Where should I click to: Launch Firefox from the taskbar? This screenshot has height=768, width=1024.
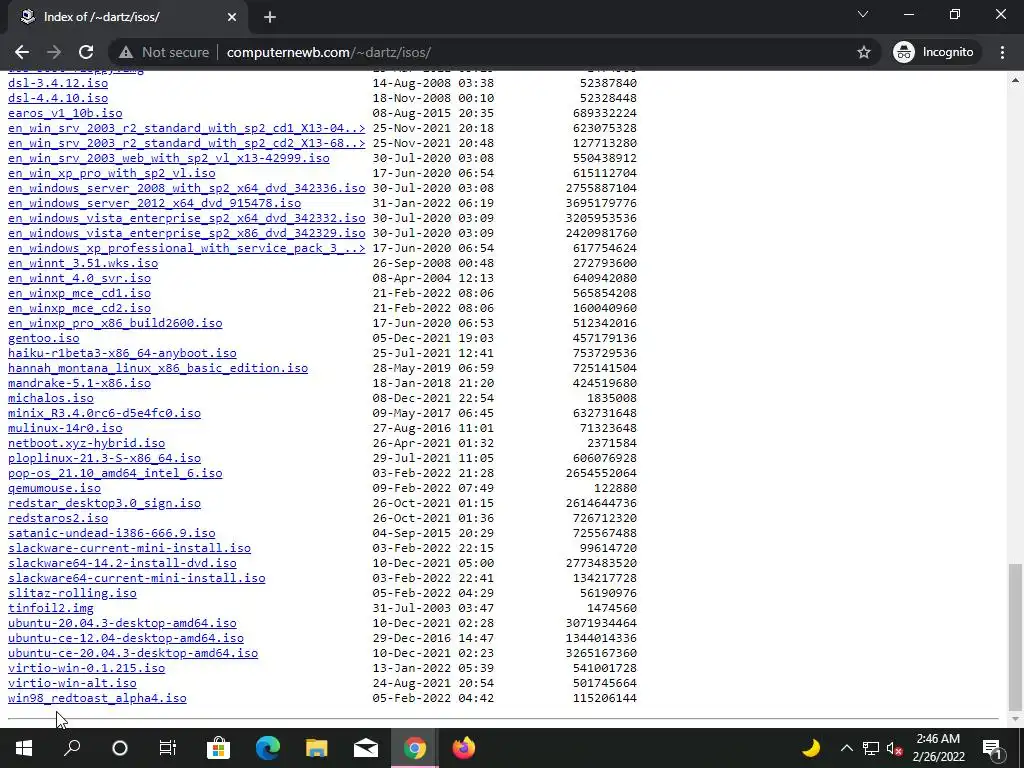(x=464, y=748)
